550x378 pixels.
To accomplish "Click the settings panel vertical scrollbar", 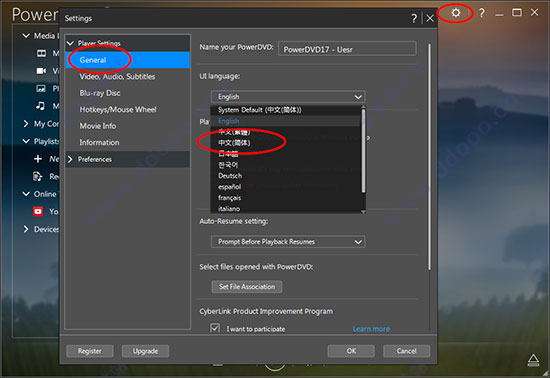I will [x=429, y=157].
